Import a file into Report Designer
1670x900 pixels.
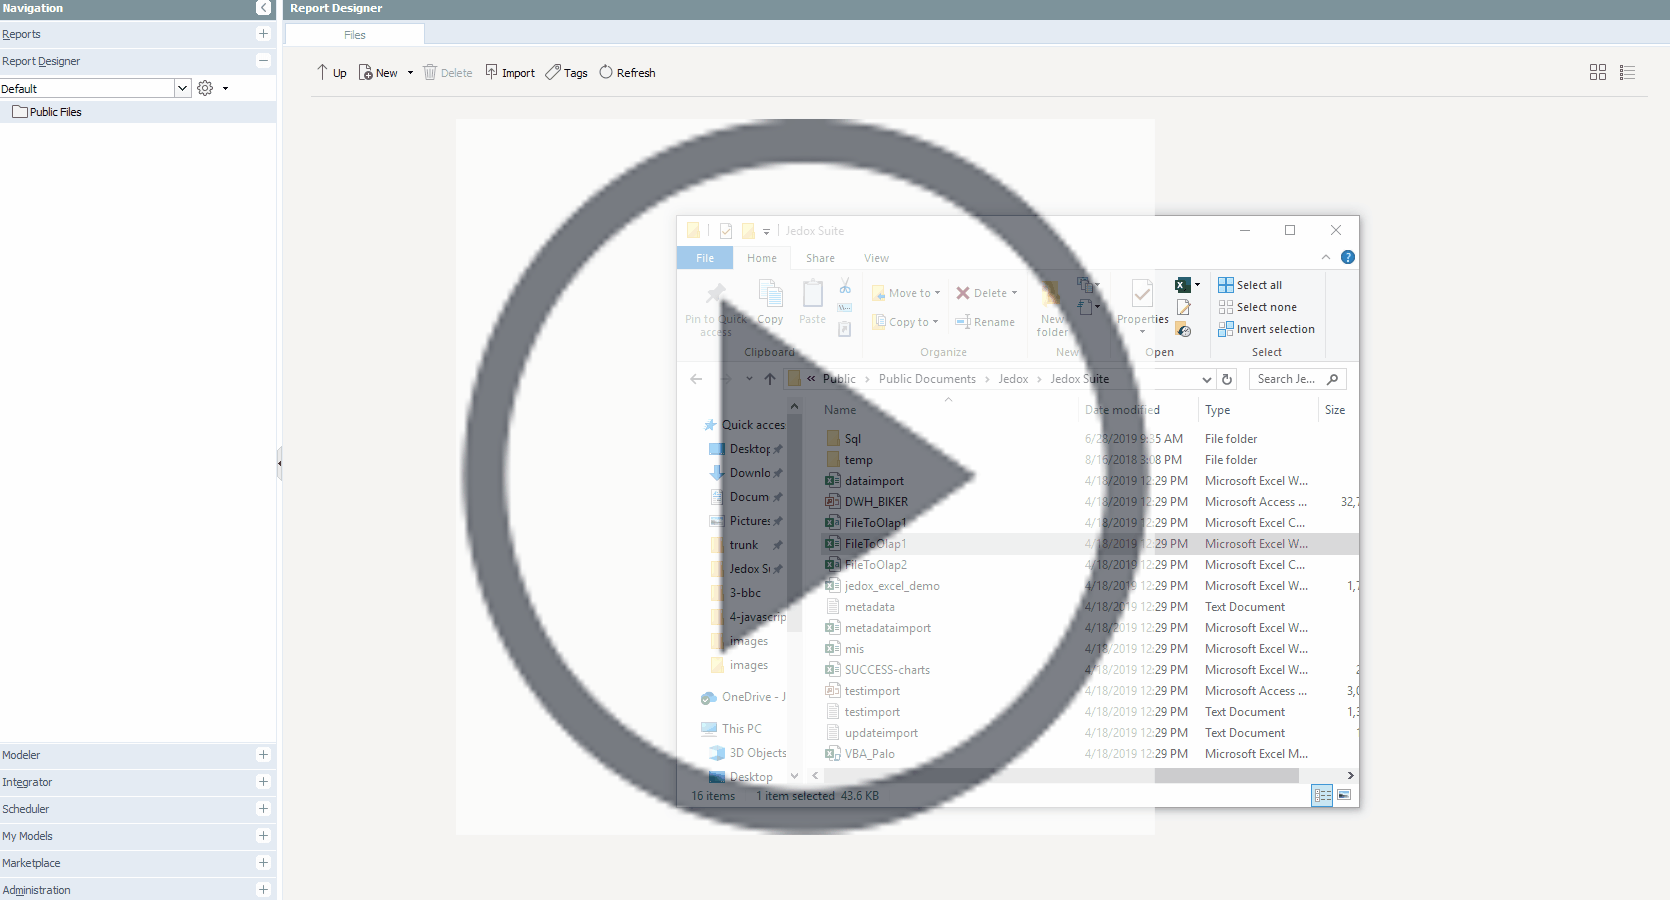click(x=509, y=72)
